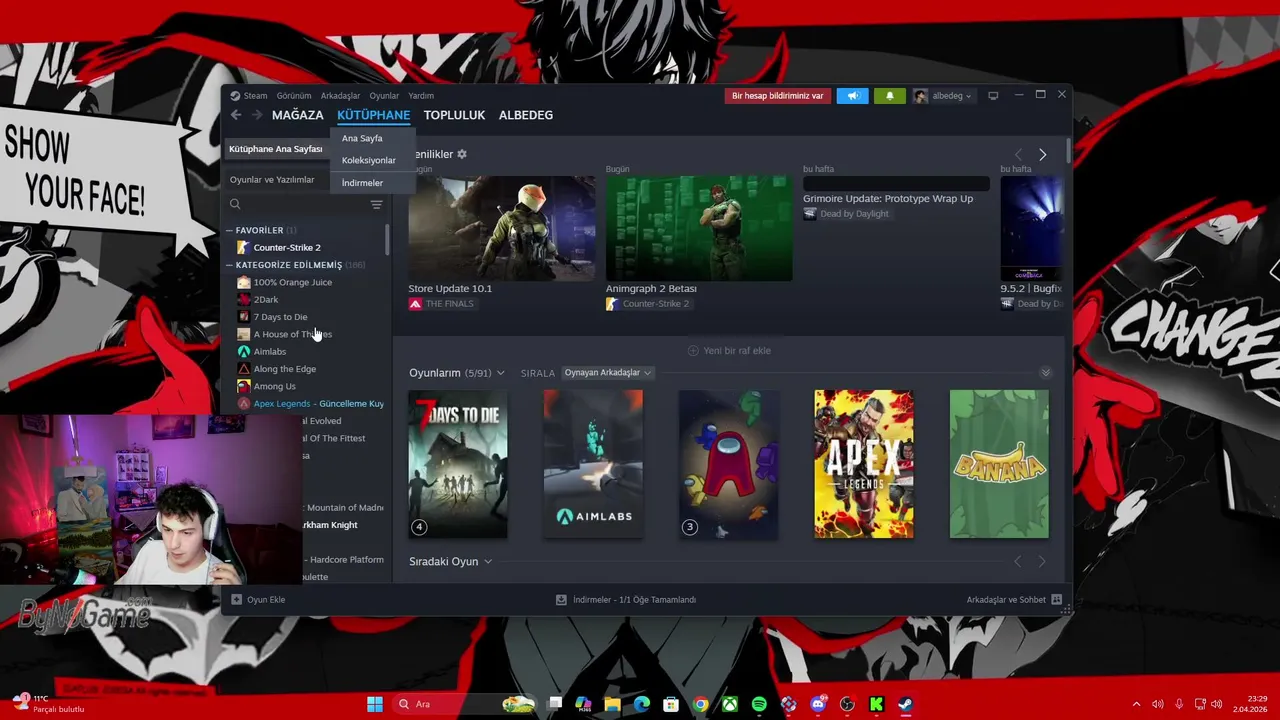Open the Oyunlar menu
Viewport: 1280px width, 720px height.
[384, 96]
